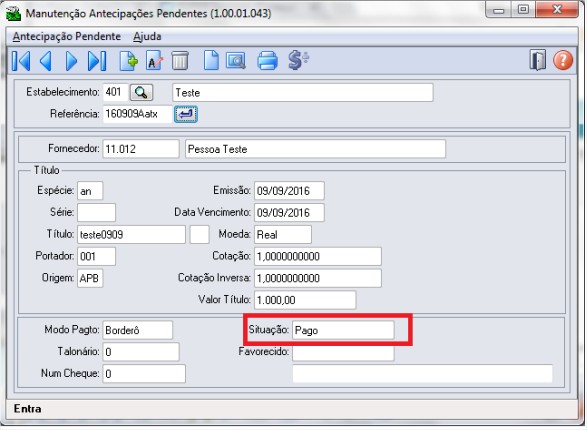Click status bar text Entra
This screenshot has height=430, width=587.
[27, 409]
